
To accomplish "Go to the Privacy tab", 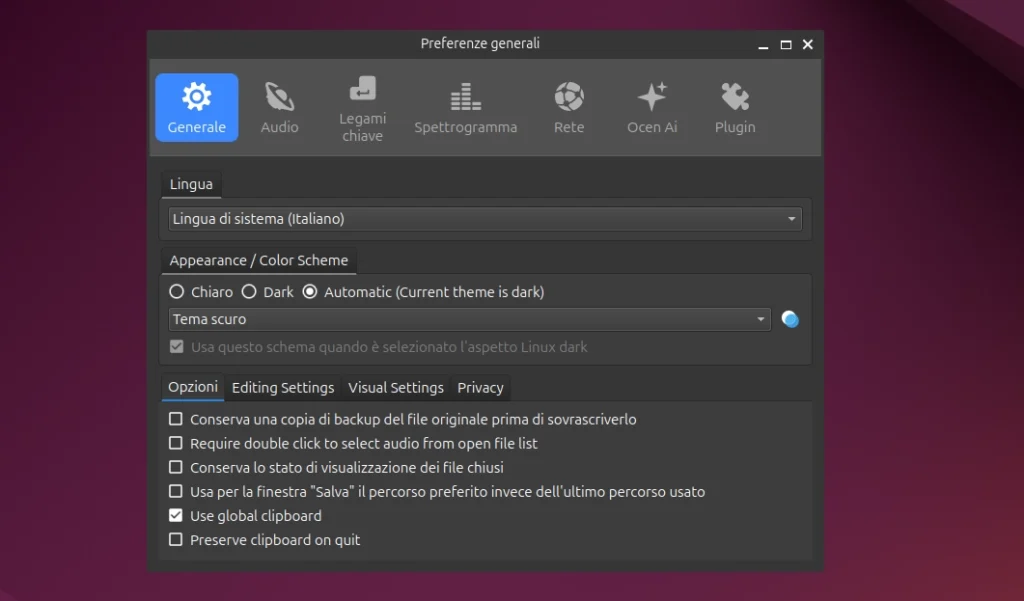I will click(x=480, y=388).
